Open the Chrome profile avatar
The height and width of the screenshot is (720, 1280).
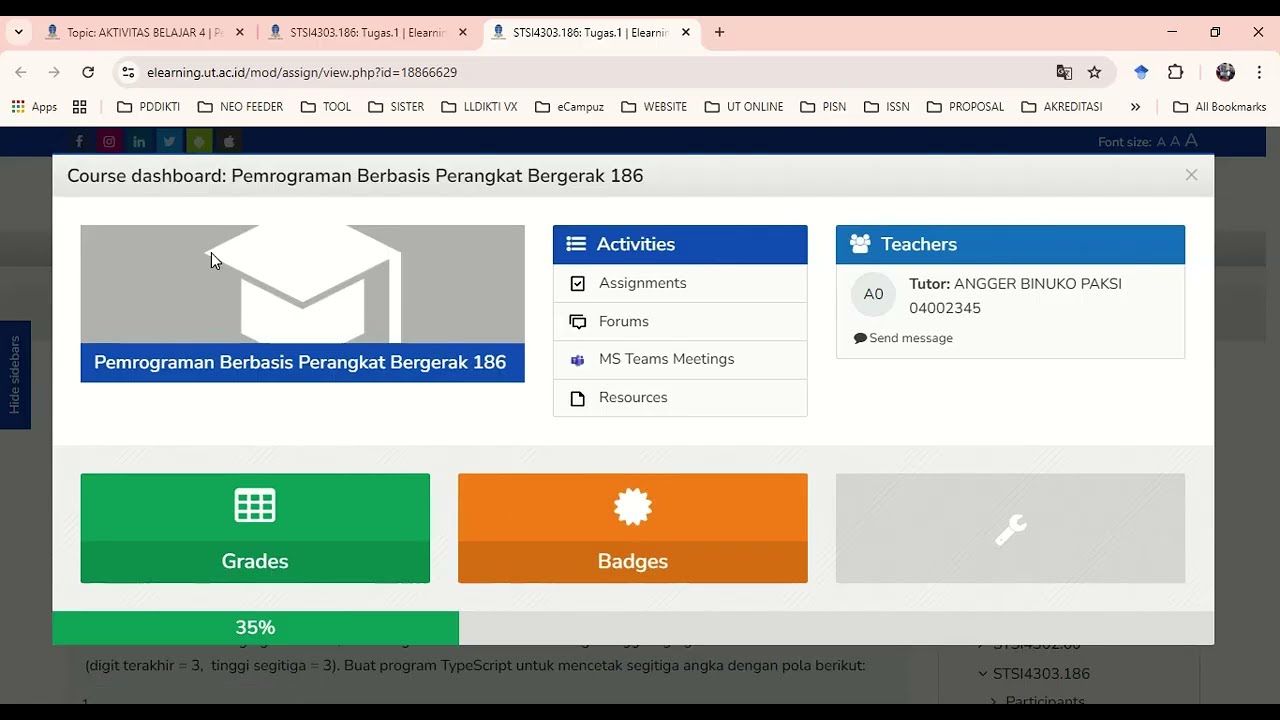tap(1225, 72)
